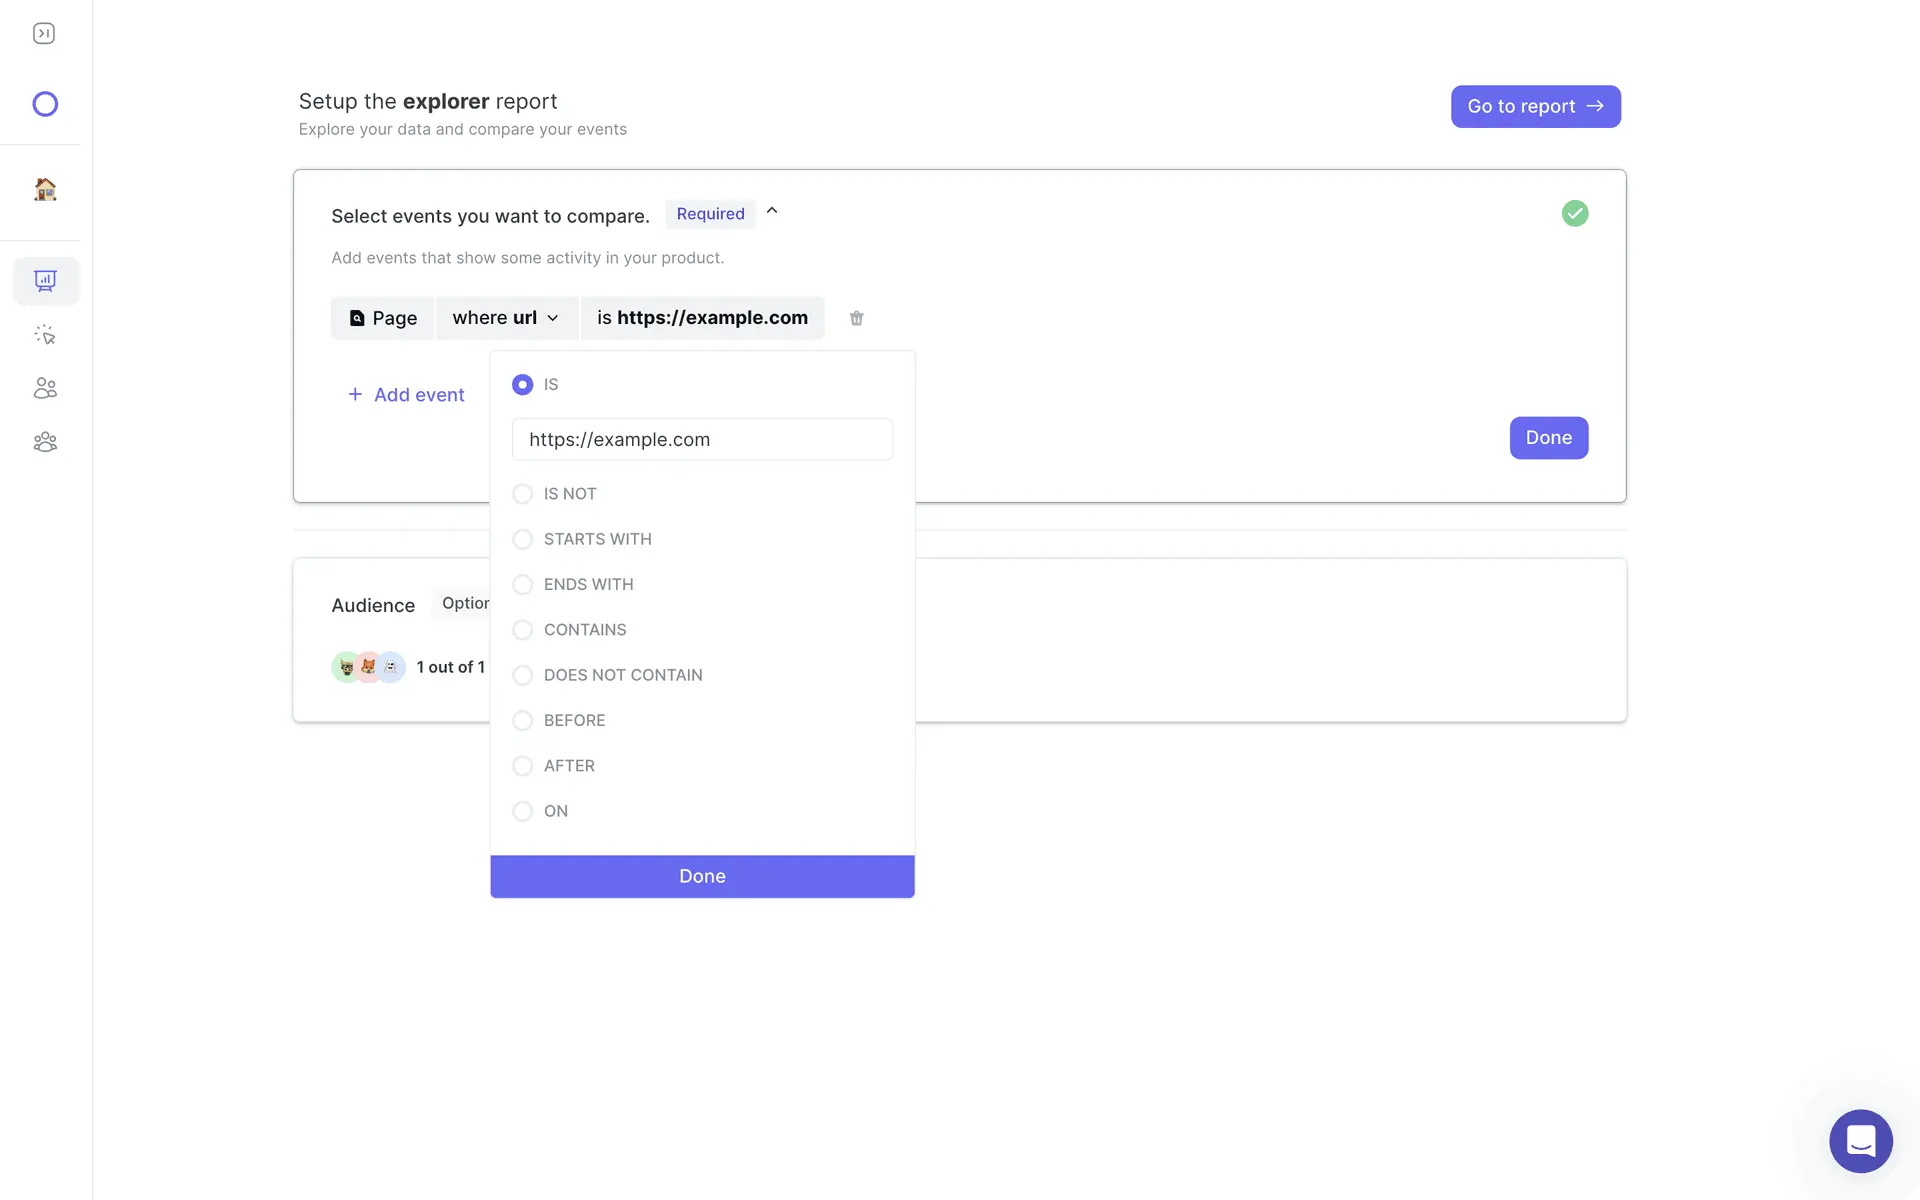Expand the sidebar with the top toggle icon
The image size is (1920, 1200).
[44, 34]
